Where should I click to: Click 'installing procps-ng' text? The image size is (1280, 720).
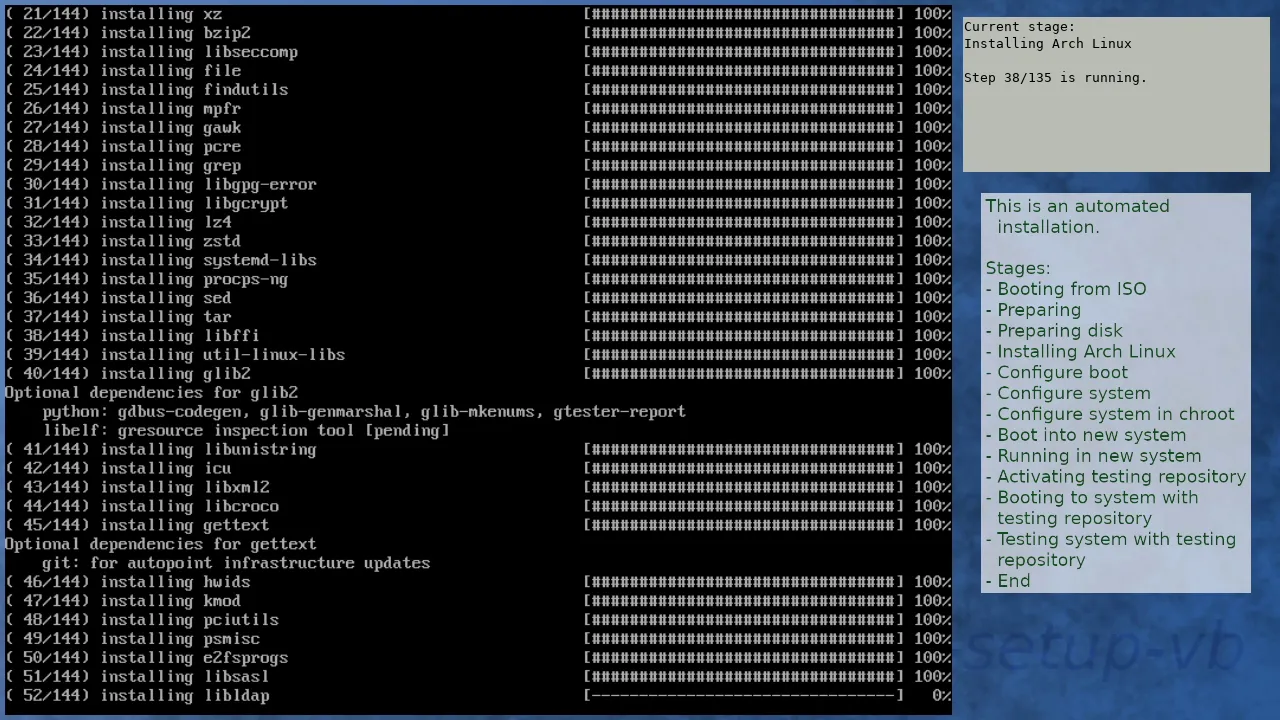click(x=194, y=280)
